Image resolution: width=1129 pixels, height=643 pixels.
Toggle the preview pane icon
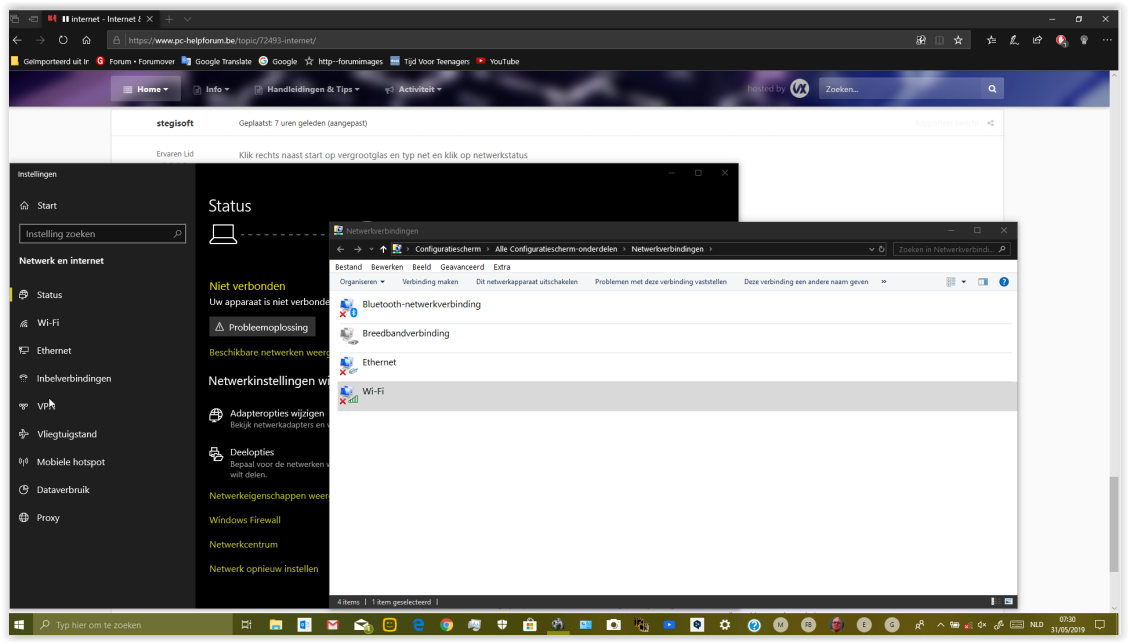(983, 282)
